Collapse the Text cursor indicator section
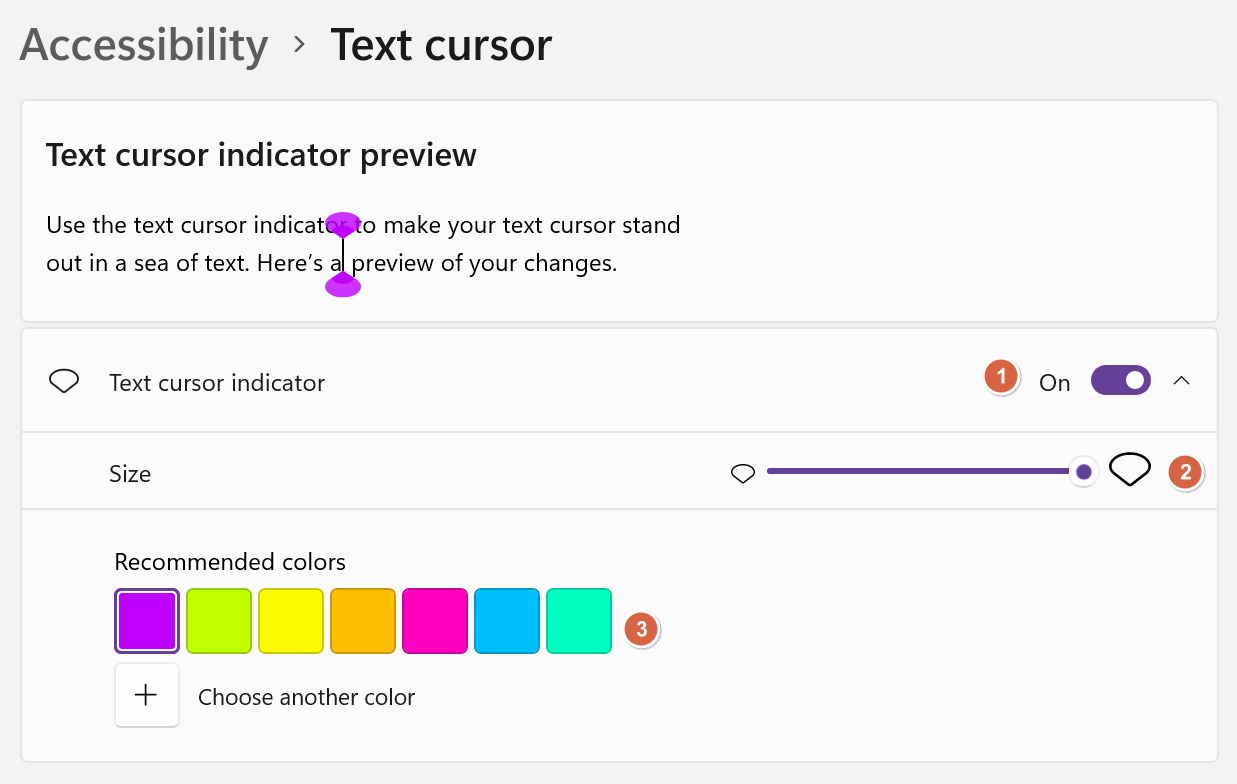 point(1182,380)
